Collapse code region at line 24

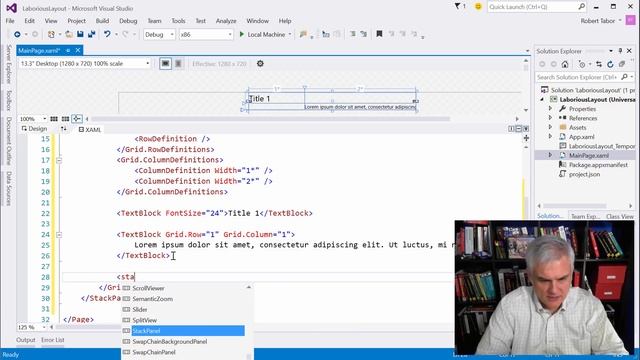point(59,235)
